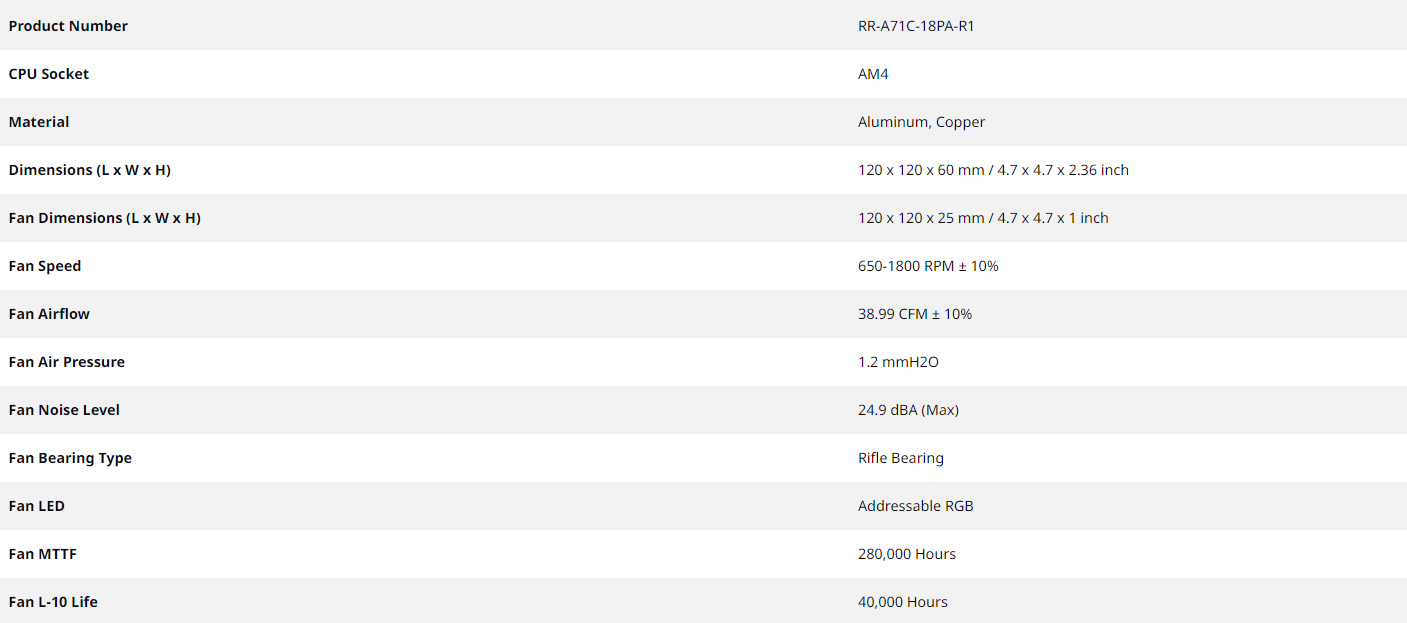Click the Material row label
Image resolution: width=1407 pixels, height=623 pixels.
point(39,122)
